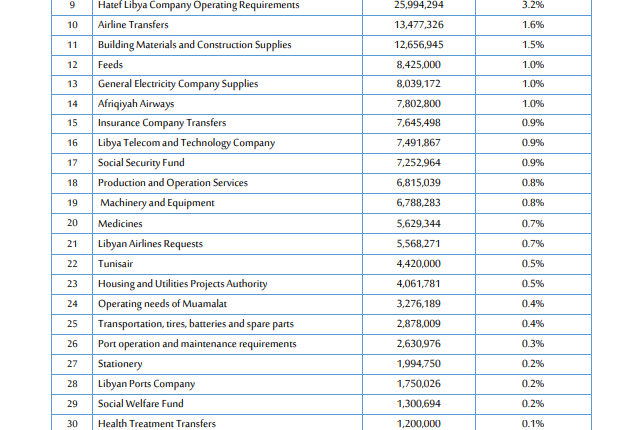Select the amount 6,788,283

pyautogui.click(x=419, y=203)
